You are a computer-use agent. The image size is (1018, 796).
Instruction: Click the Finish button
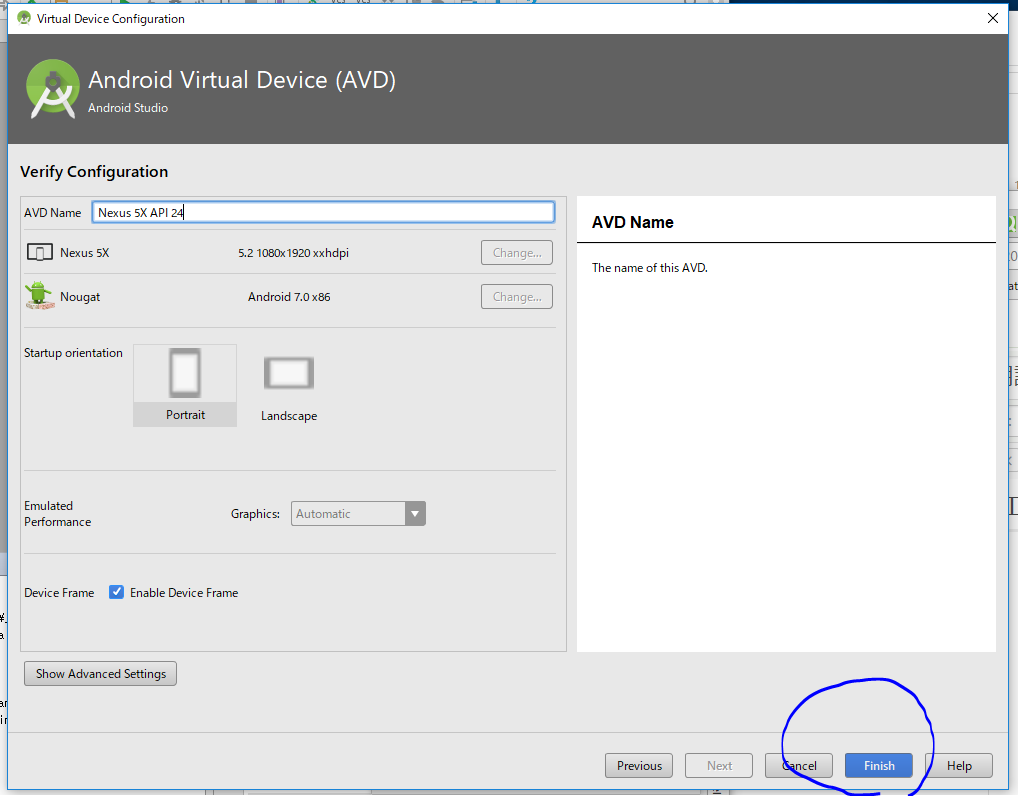(x=878, y=765)
